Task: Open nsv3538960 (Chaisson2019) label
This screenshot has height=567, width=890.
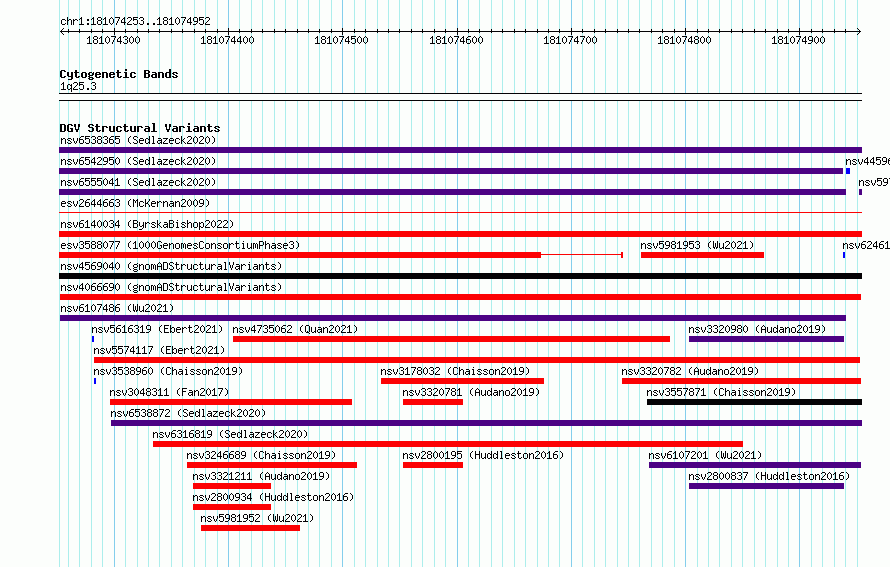Action: tap(168, 371)
